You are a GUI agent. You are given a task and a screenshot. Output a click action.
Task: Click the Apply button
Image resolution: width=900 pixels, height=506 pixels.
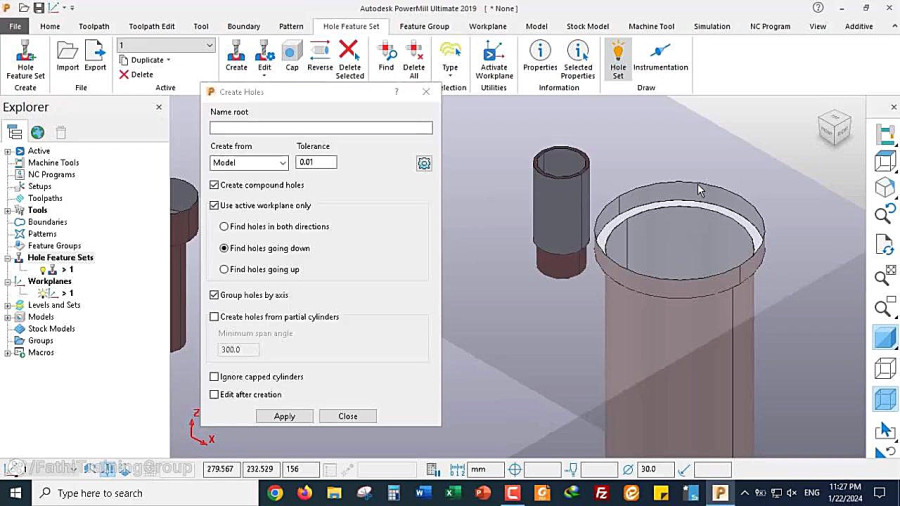click(x=285, y=417)
